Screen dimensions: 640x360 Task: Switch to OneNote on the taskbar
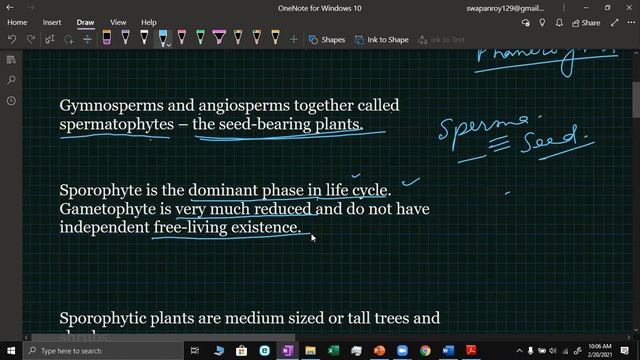(288, 351)
